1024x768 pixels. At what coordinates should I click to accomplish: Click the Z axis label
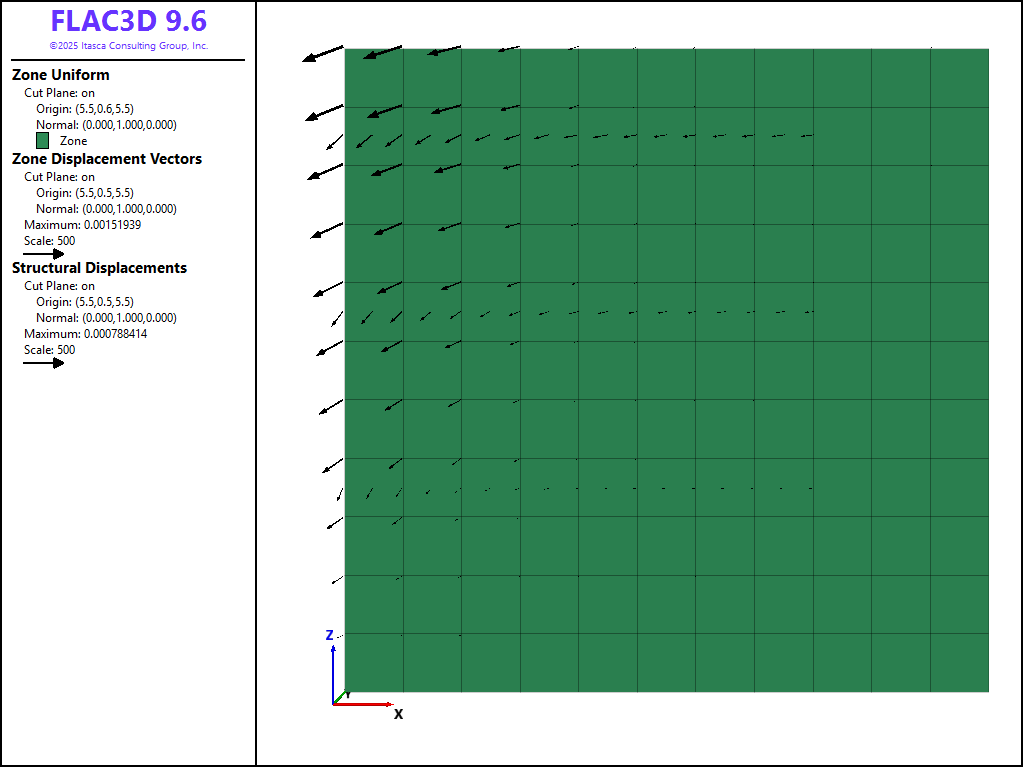tap(329, 635)
